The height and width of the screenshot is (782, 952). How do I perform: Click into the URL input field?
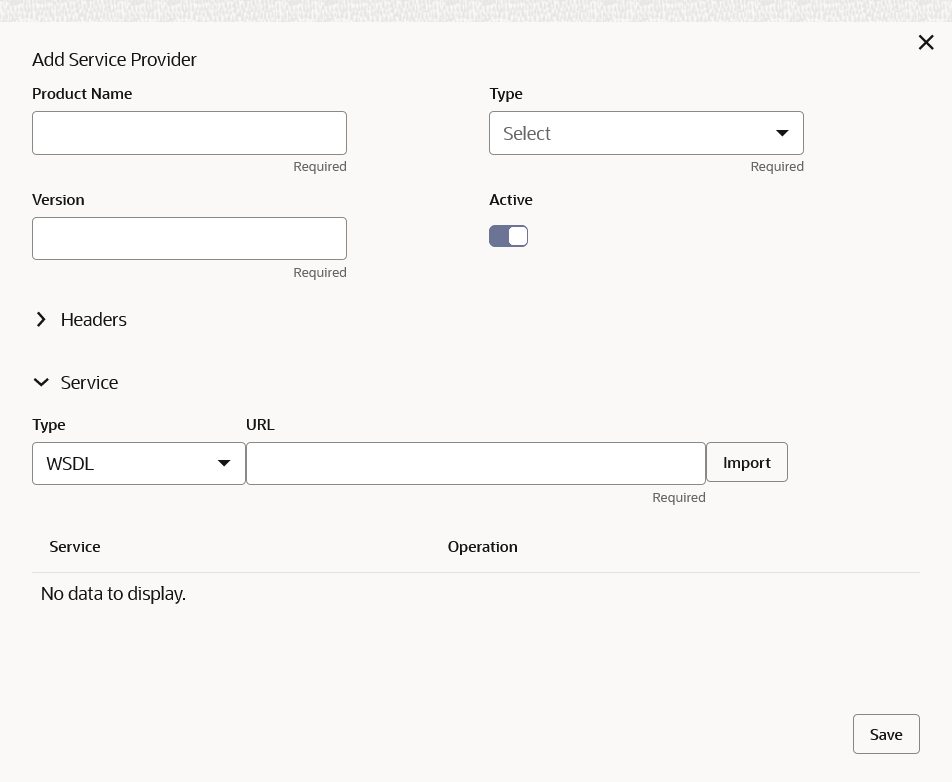(475, 464)
